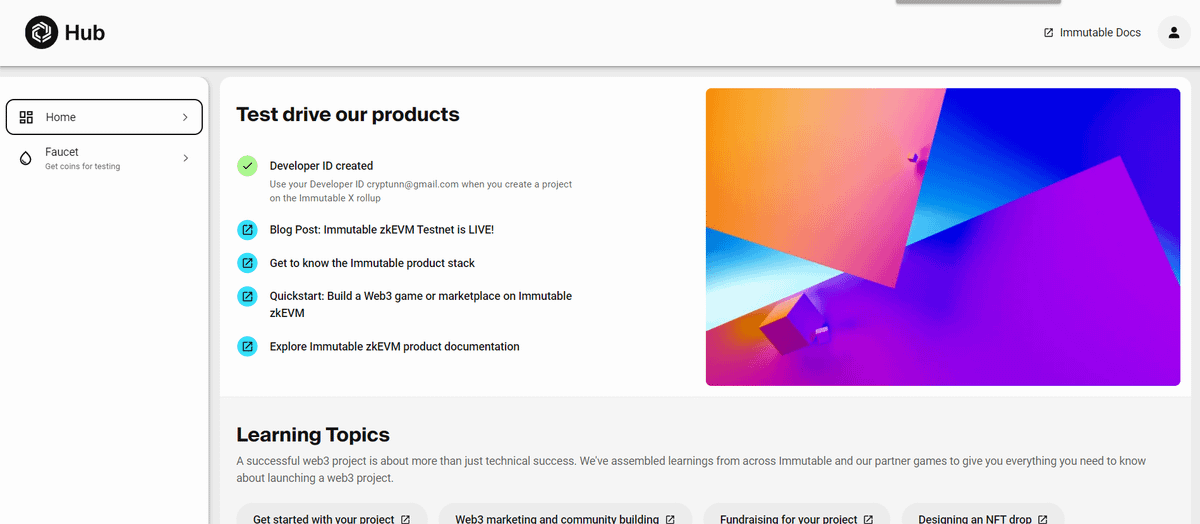1200x524 pixels.
Task: Click icon next to Get to know product stack
Action: coord(247,263)
